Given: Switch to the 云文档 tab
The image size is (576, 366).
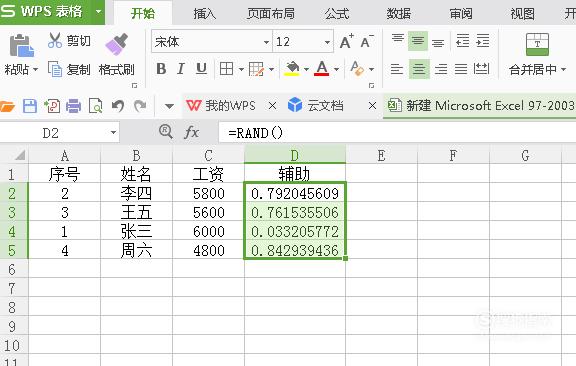Looking at the screenshot, I should [x=316, y=106].
